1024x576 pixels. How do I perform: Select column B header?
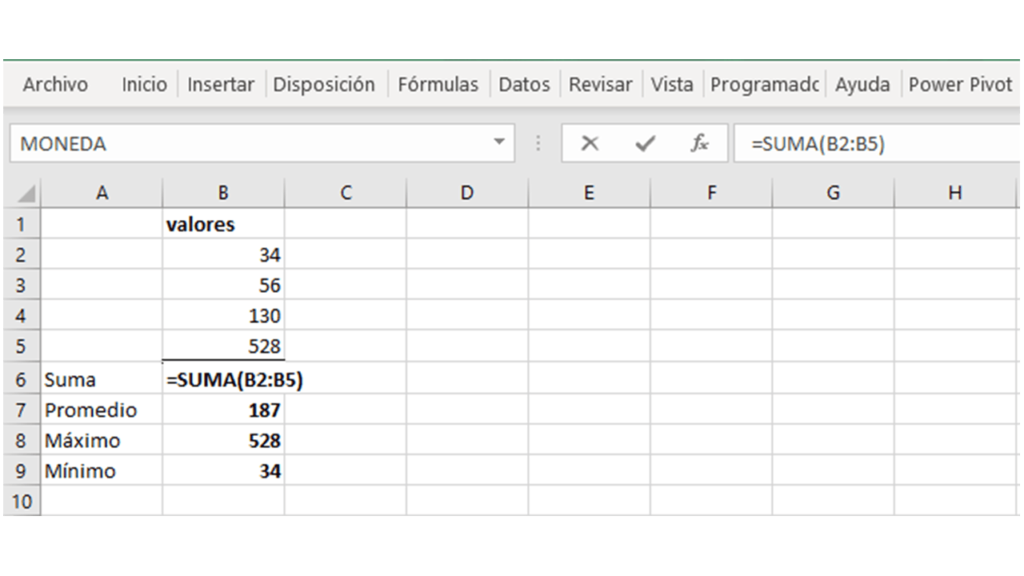pos(223,193)
